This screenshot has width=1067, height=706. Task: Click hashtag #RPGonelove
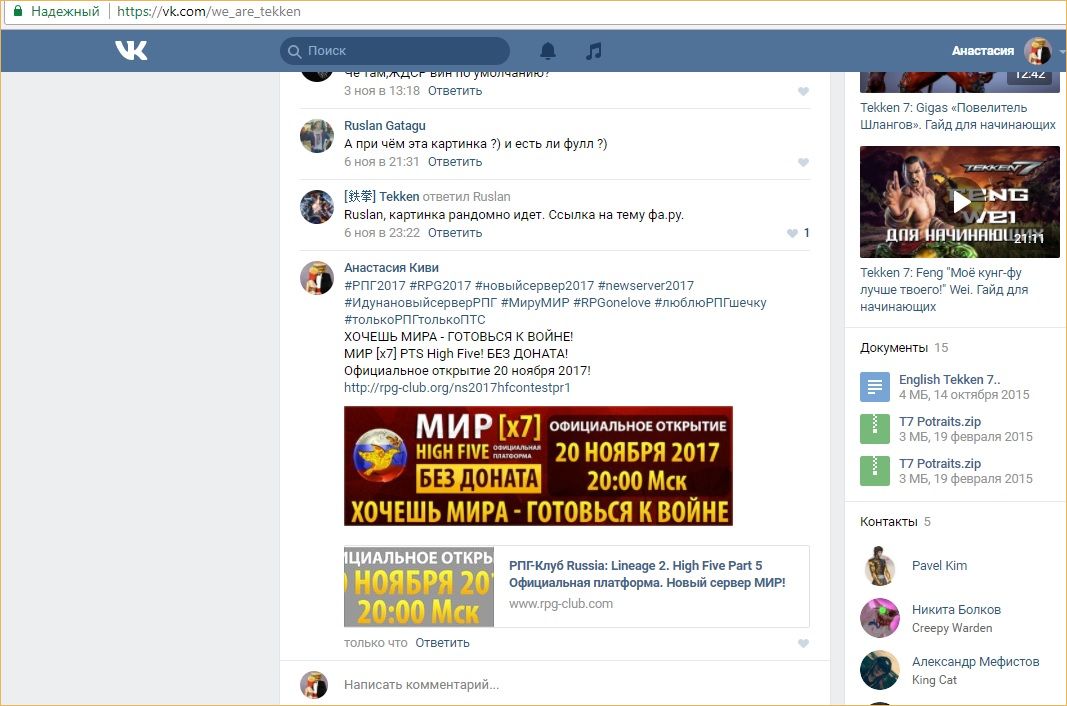point(612,302)
